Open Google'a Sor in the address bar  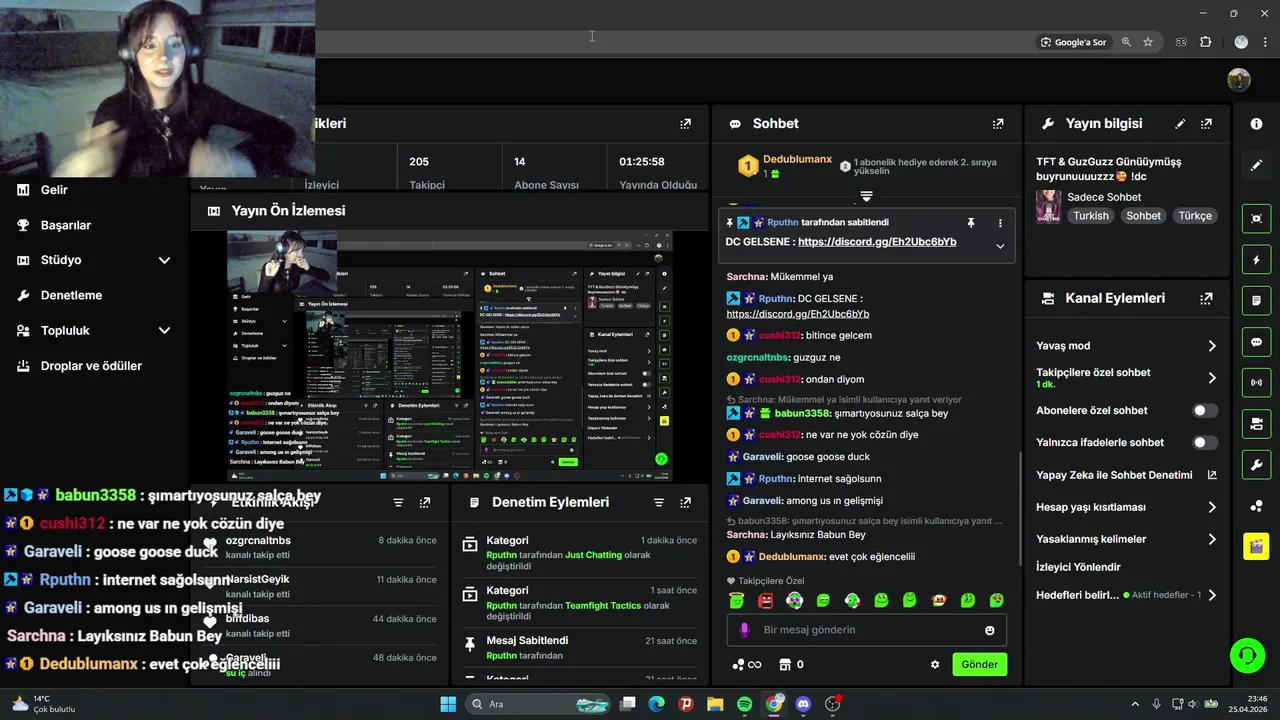point(1074,42)
